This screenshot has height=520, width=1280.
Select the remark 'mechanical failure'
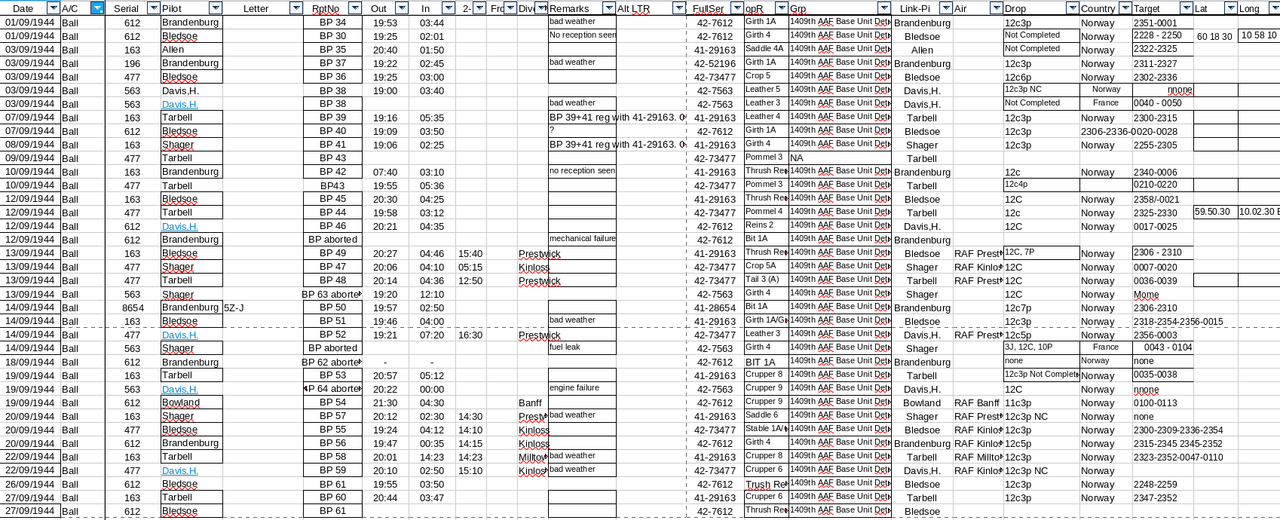point(581,239)
